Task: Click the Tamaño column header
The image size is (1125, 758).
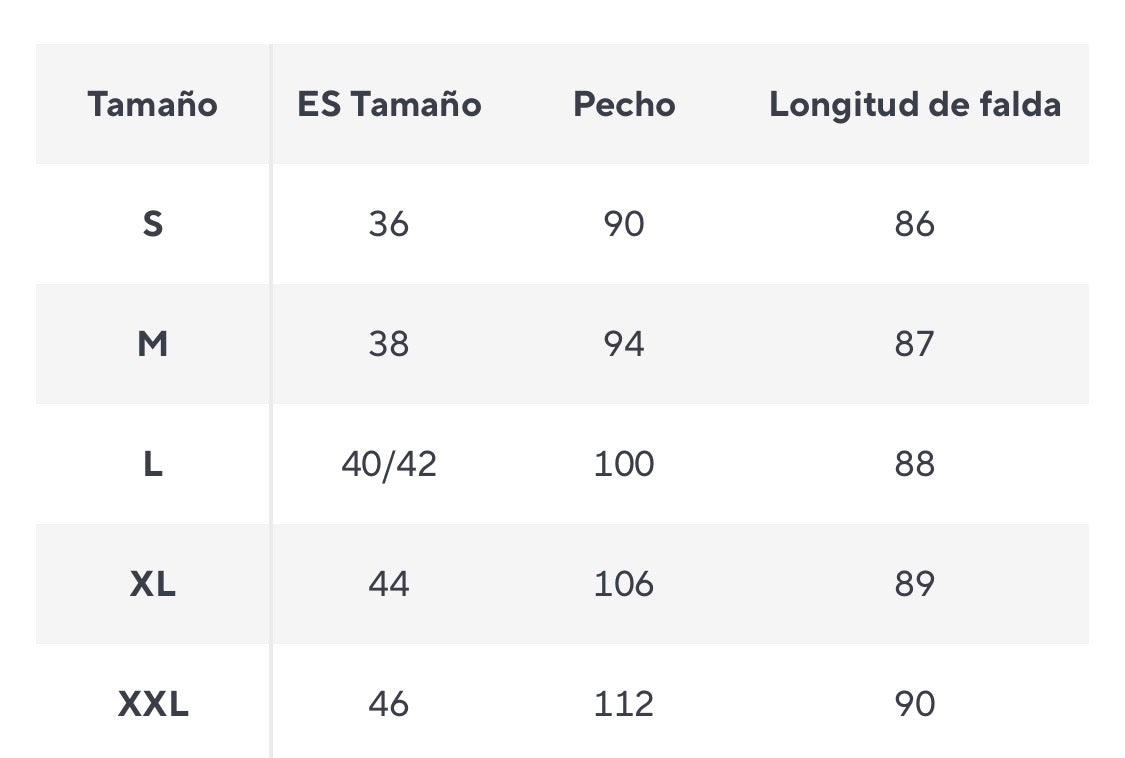Action: 152,104
